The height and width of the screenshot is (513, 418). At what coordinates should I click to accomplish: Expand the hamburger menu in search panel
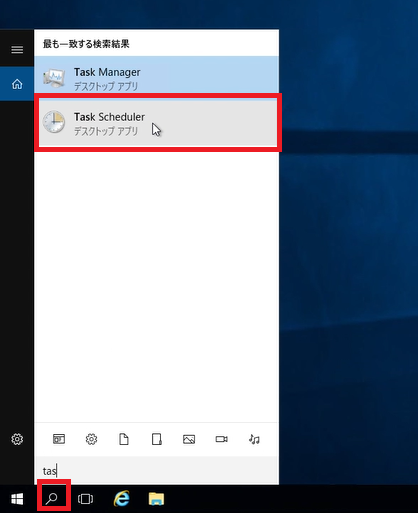(x=17, y=50)
